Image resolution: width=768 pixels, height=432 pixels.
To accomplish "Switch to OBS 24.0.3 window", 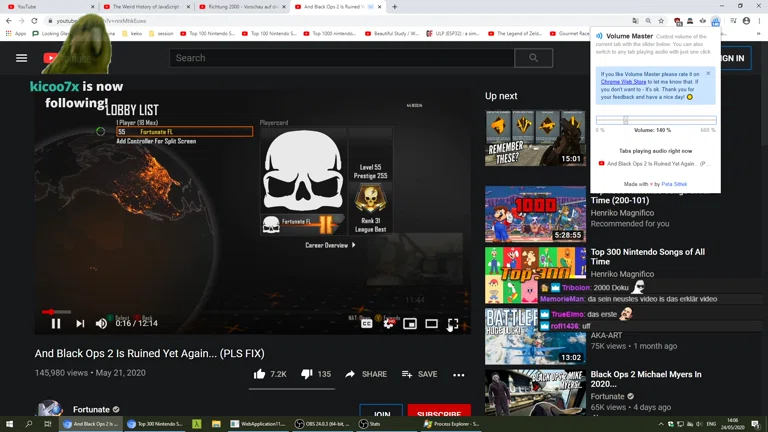I will coord(322,424).
